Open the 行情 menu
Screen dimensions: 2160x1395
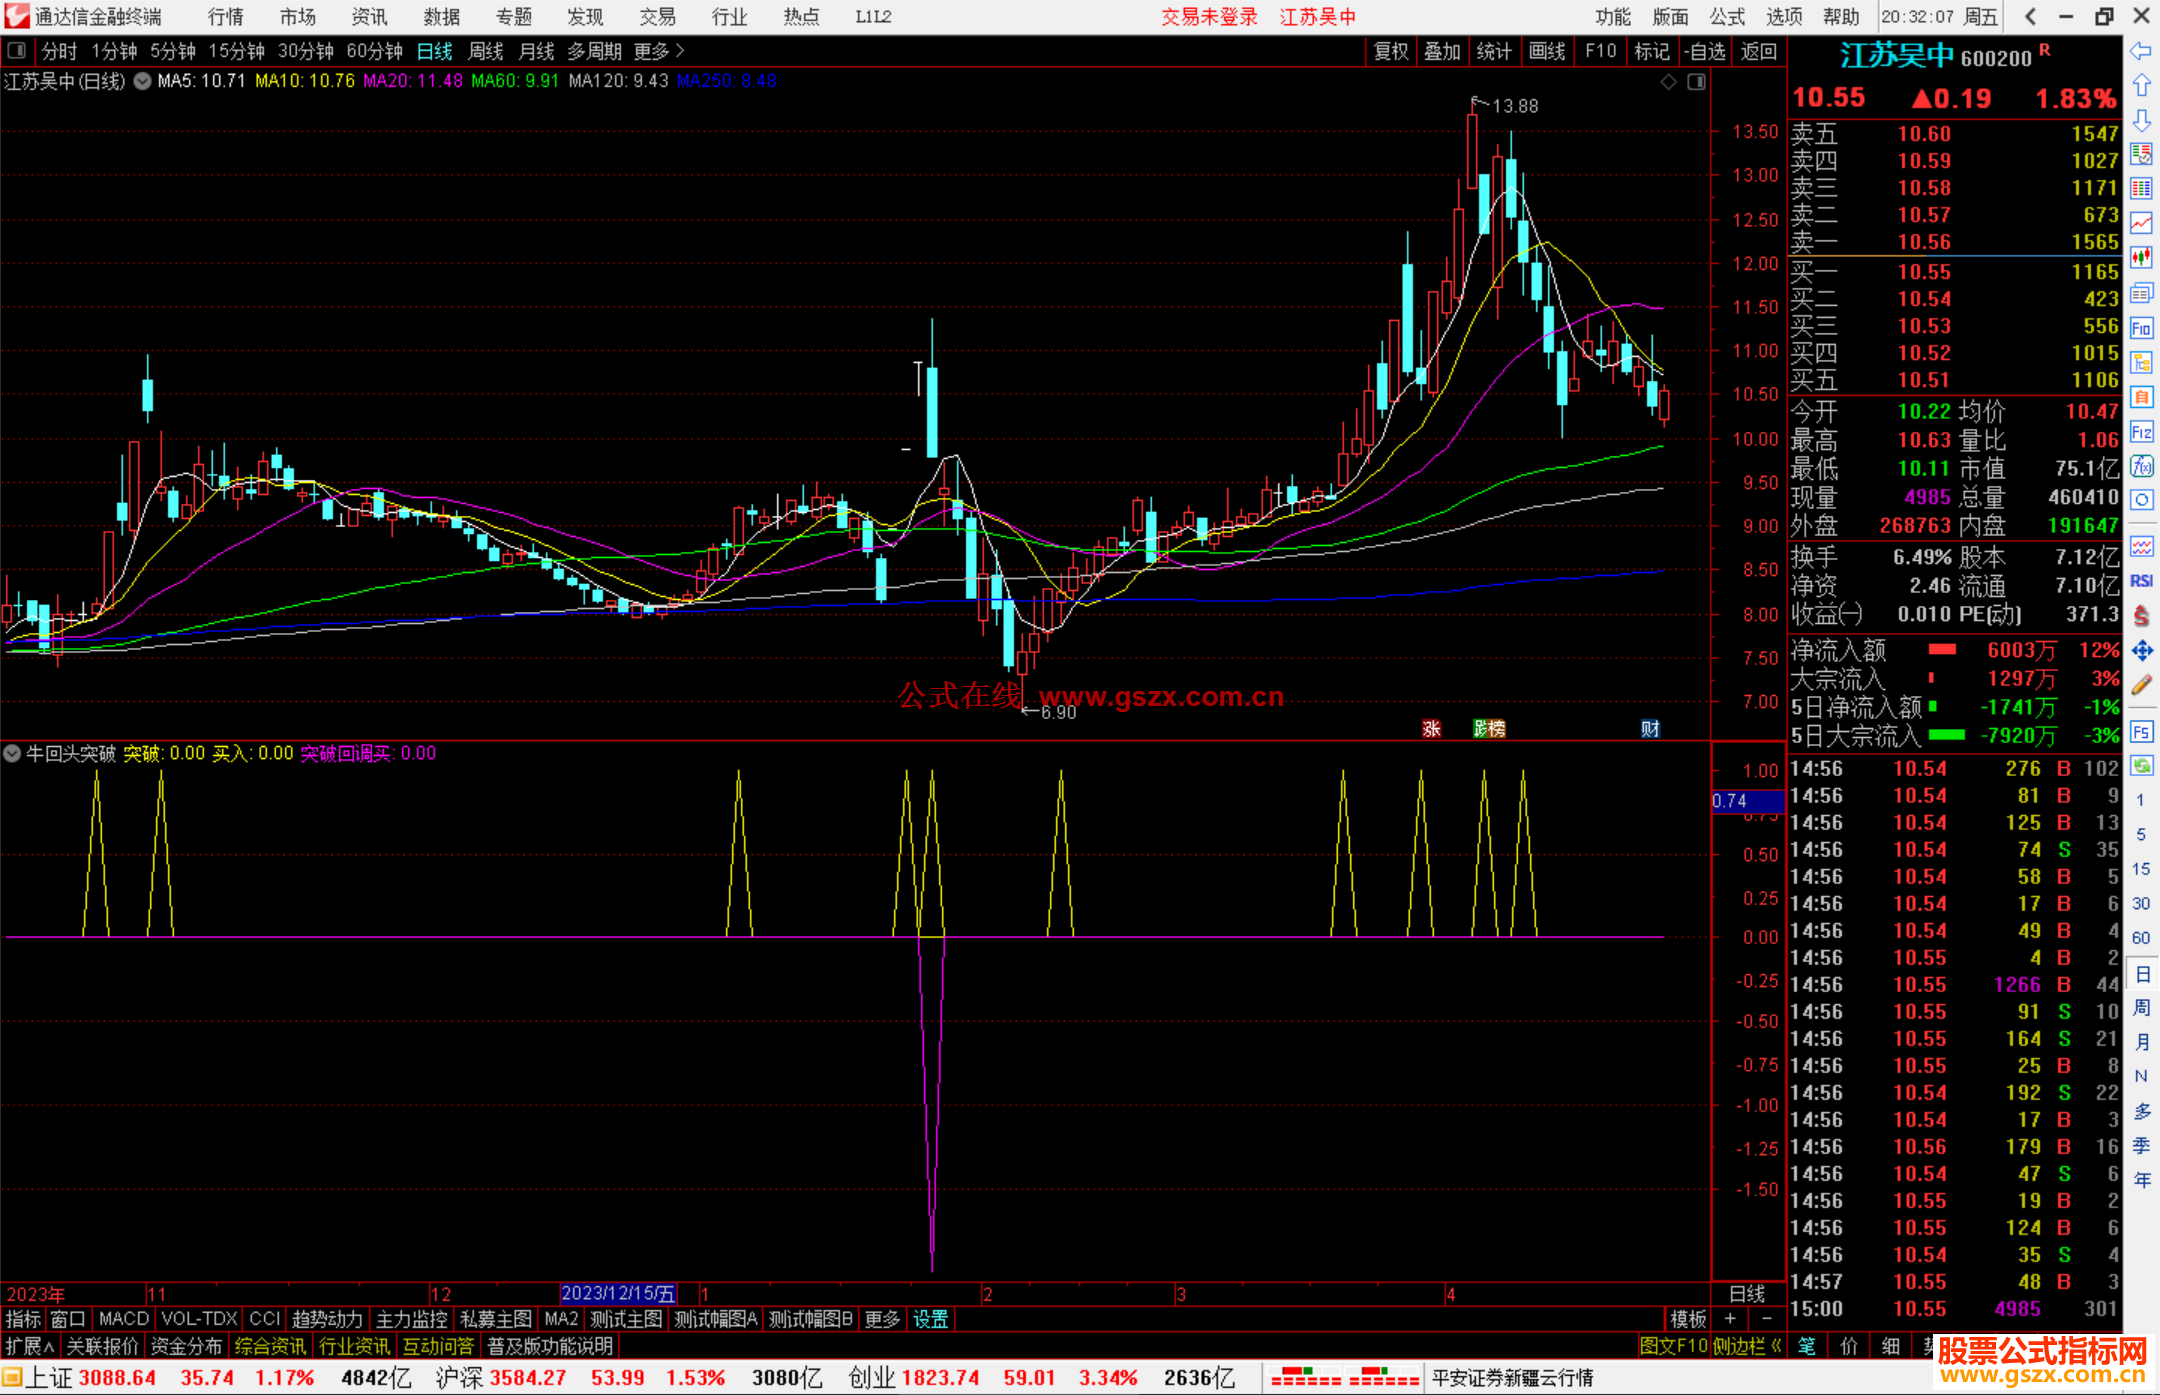tap(226, 17)
